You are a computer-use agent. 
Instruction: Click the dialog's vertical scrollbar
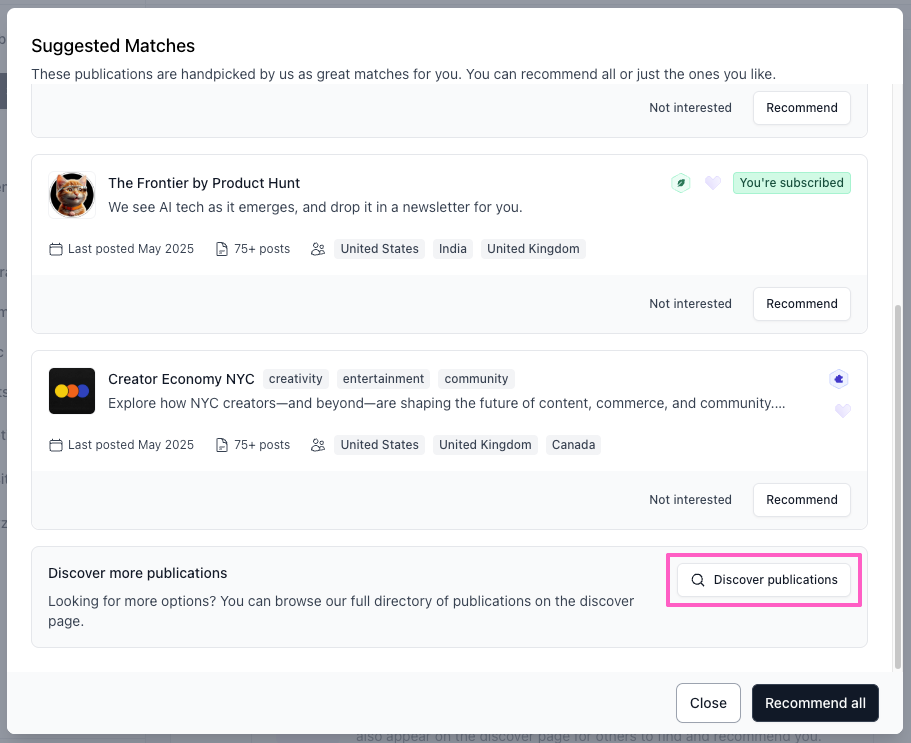point(897,480)
